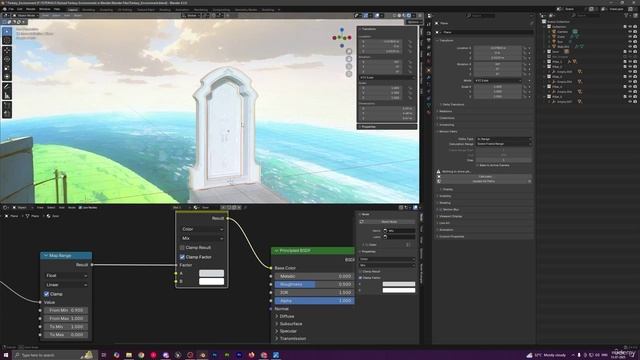This screenshot has width=640, height=360.
Task: Open the File menu
Action: pos(11,9)
